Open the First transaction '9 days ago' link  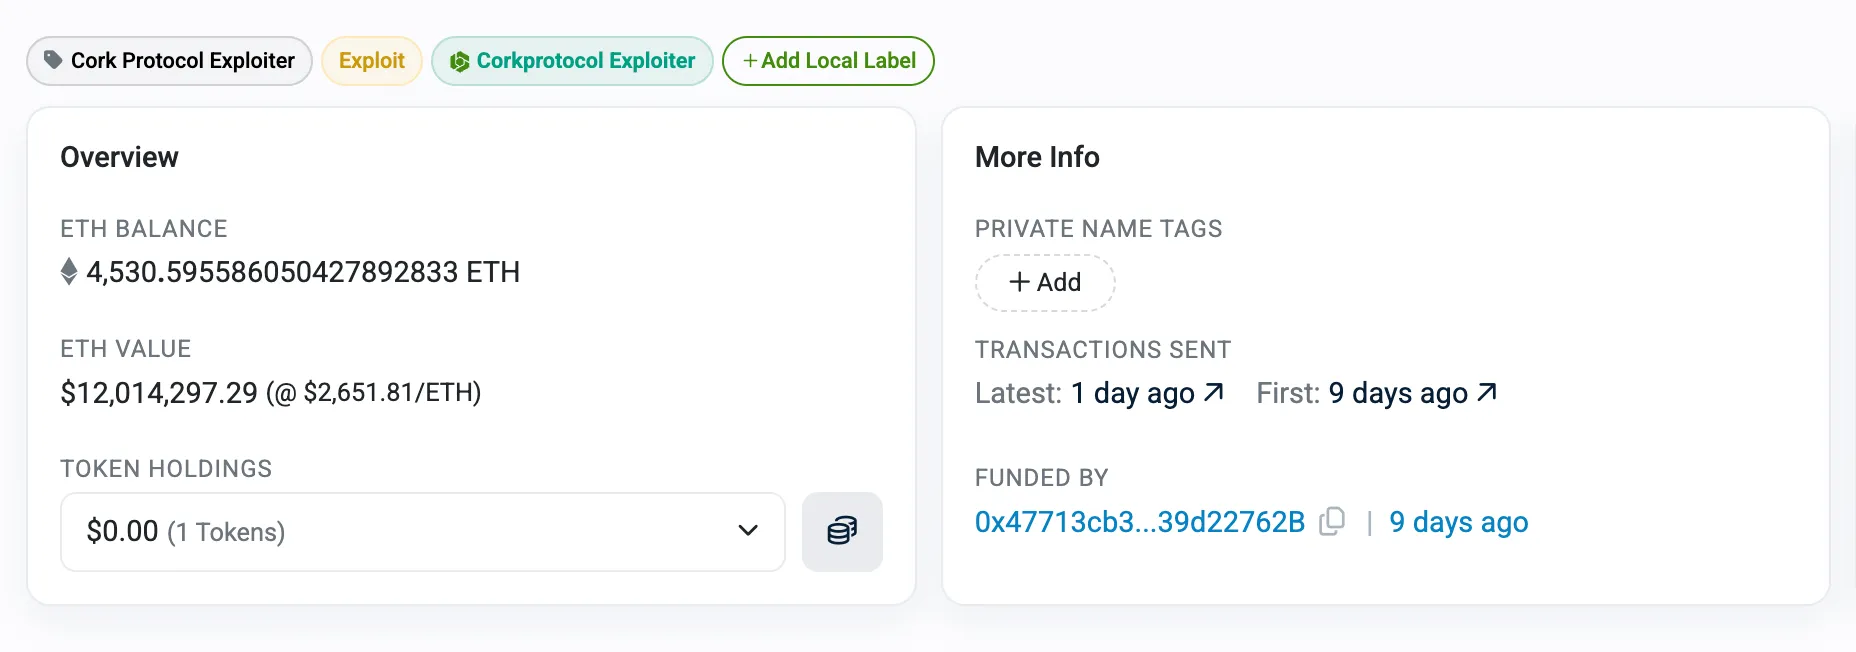(x=1397, y=393)
